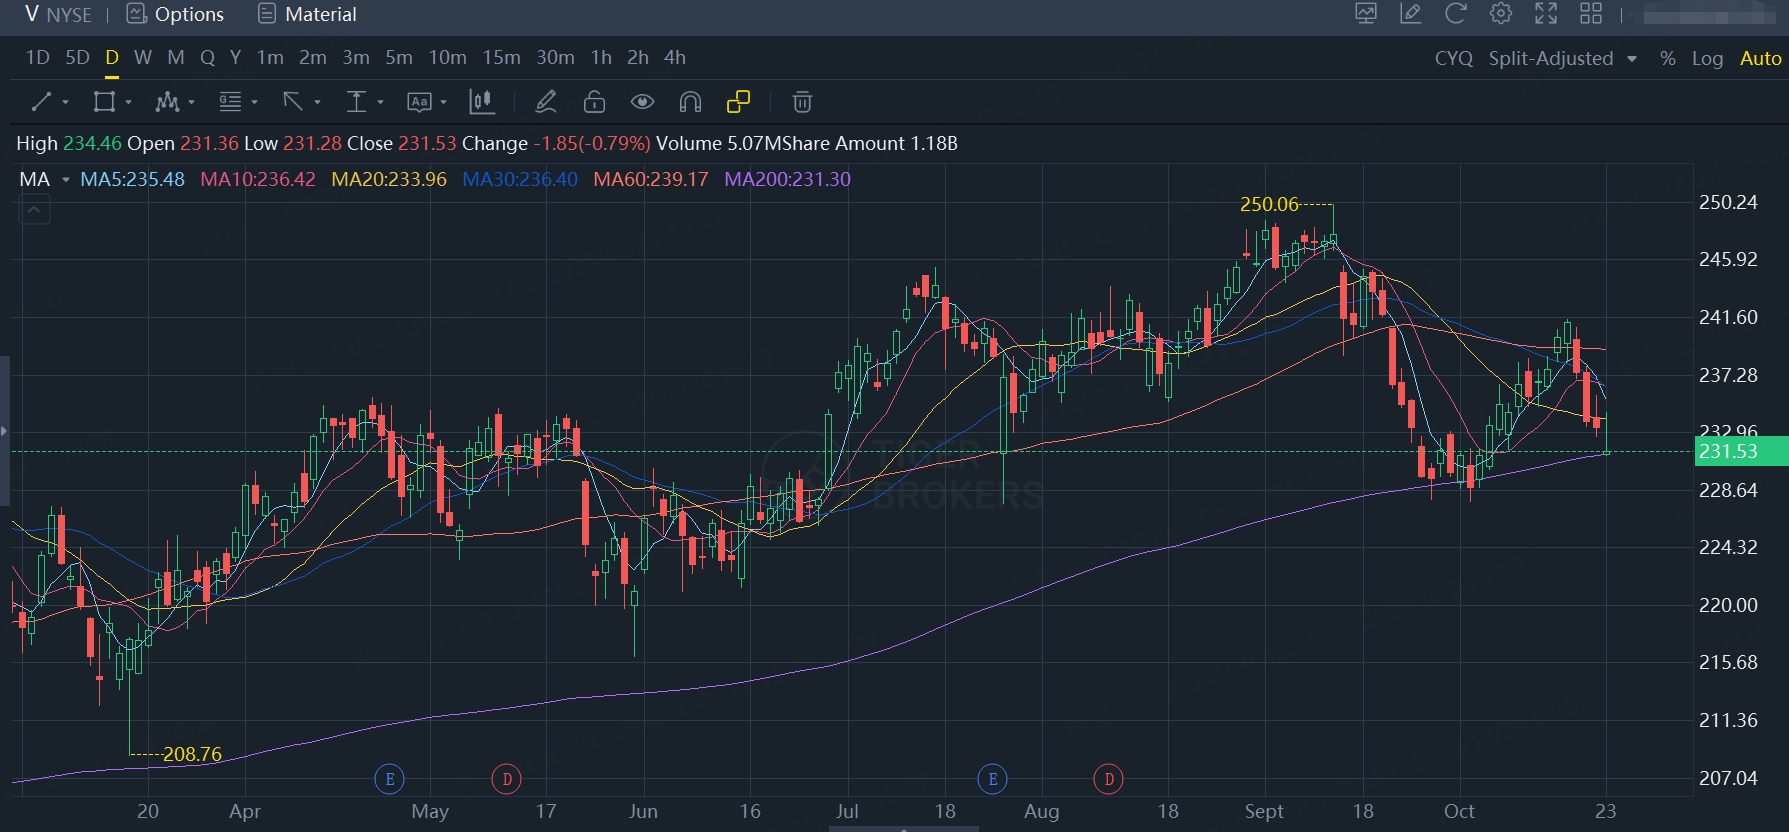Screen dimensions: 1789x832
Task: Select the wave pattern drawing tool
Action: (167, 102)
